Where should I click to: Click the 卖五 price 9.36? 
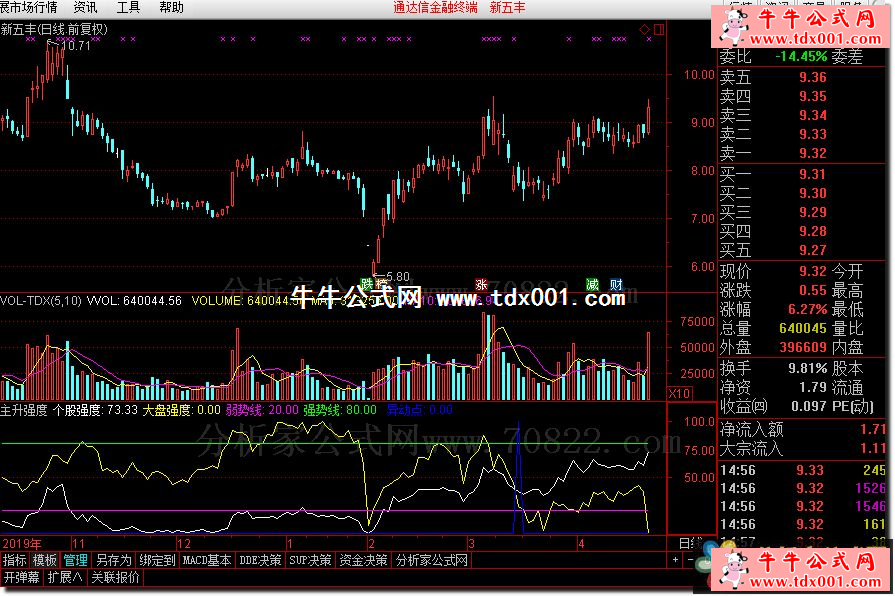(x=813, y=77)
